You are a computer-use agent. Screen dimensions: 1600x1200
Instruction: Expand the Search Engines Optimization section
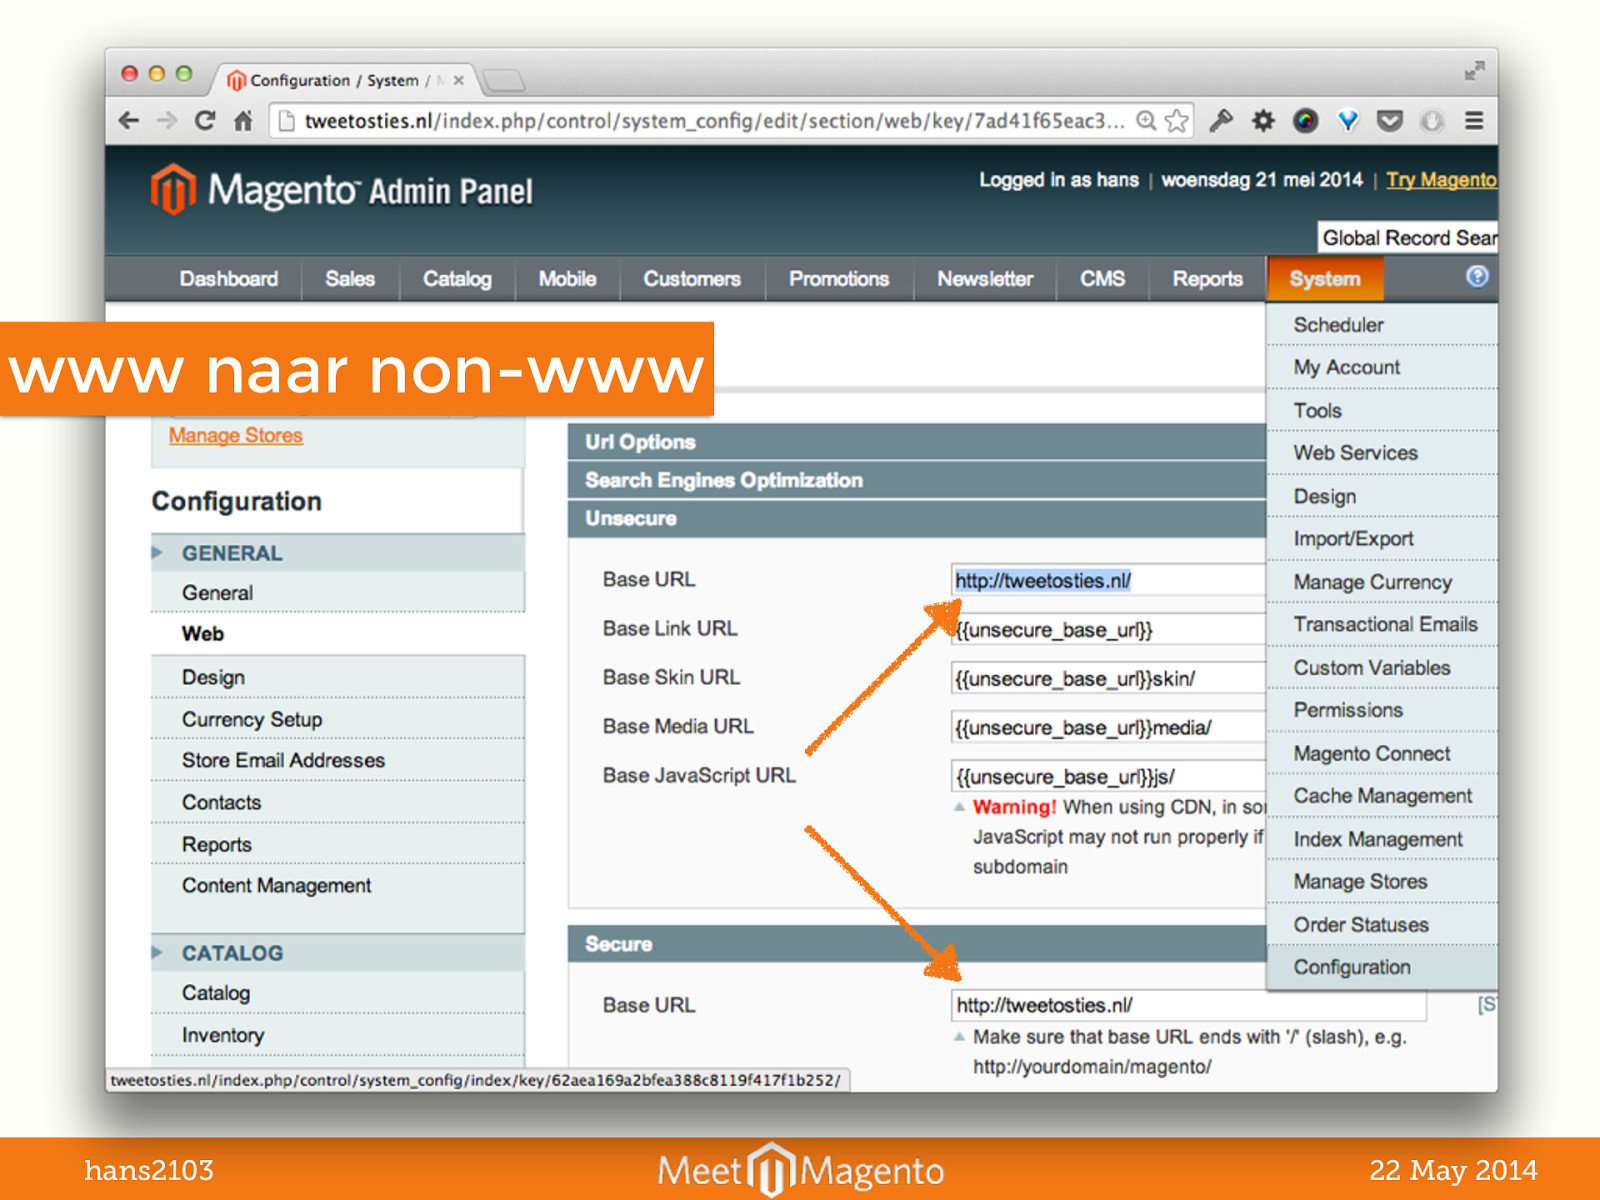(x=917, y=480)
